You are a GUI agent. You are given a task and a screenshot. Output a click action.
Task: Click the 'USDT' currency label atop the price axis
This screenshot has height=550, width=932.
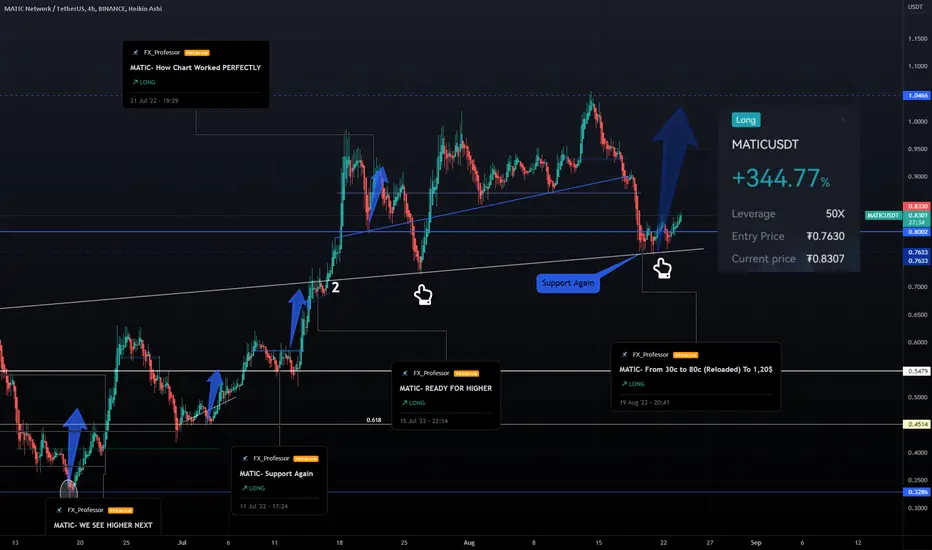pyautogui.click(x=915, y=7)
